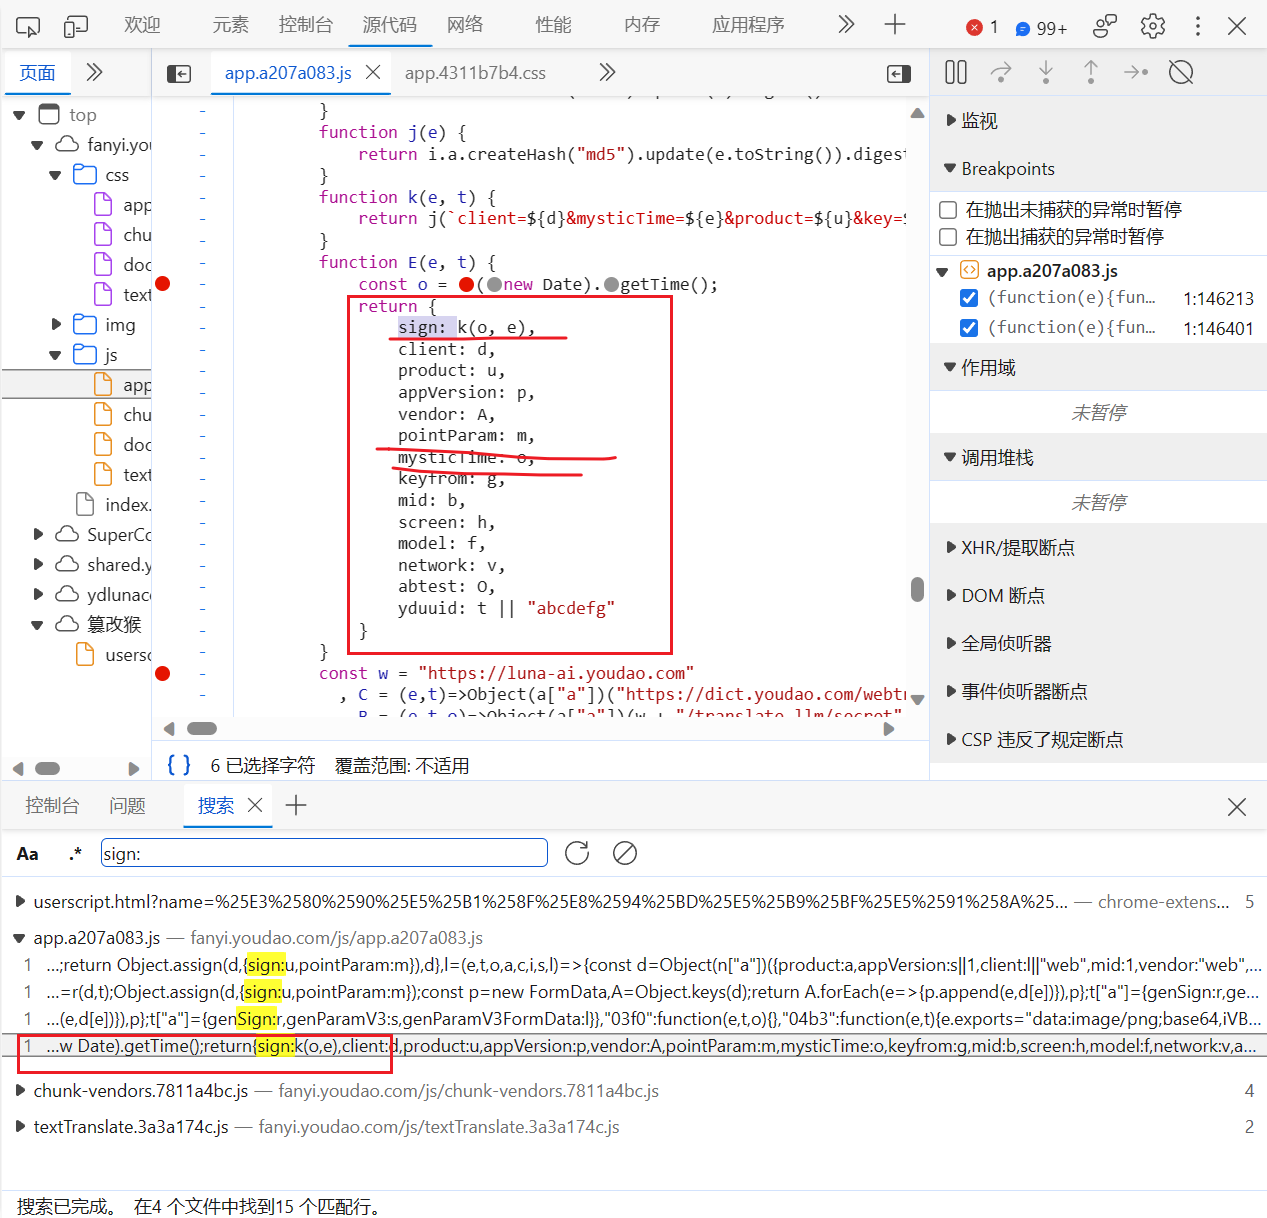Refresh the search results

pyautogui.click(x=577, y=853)
